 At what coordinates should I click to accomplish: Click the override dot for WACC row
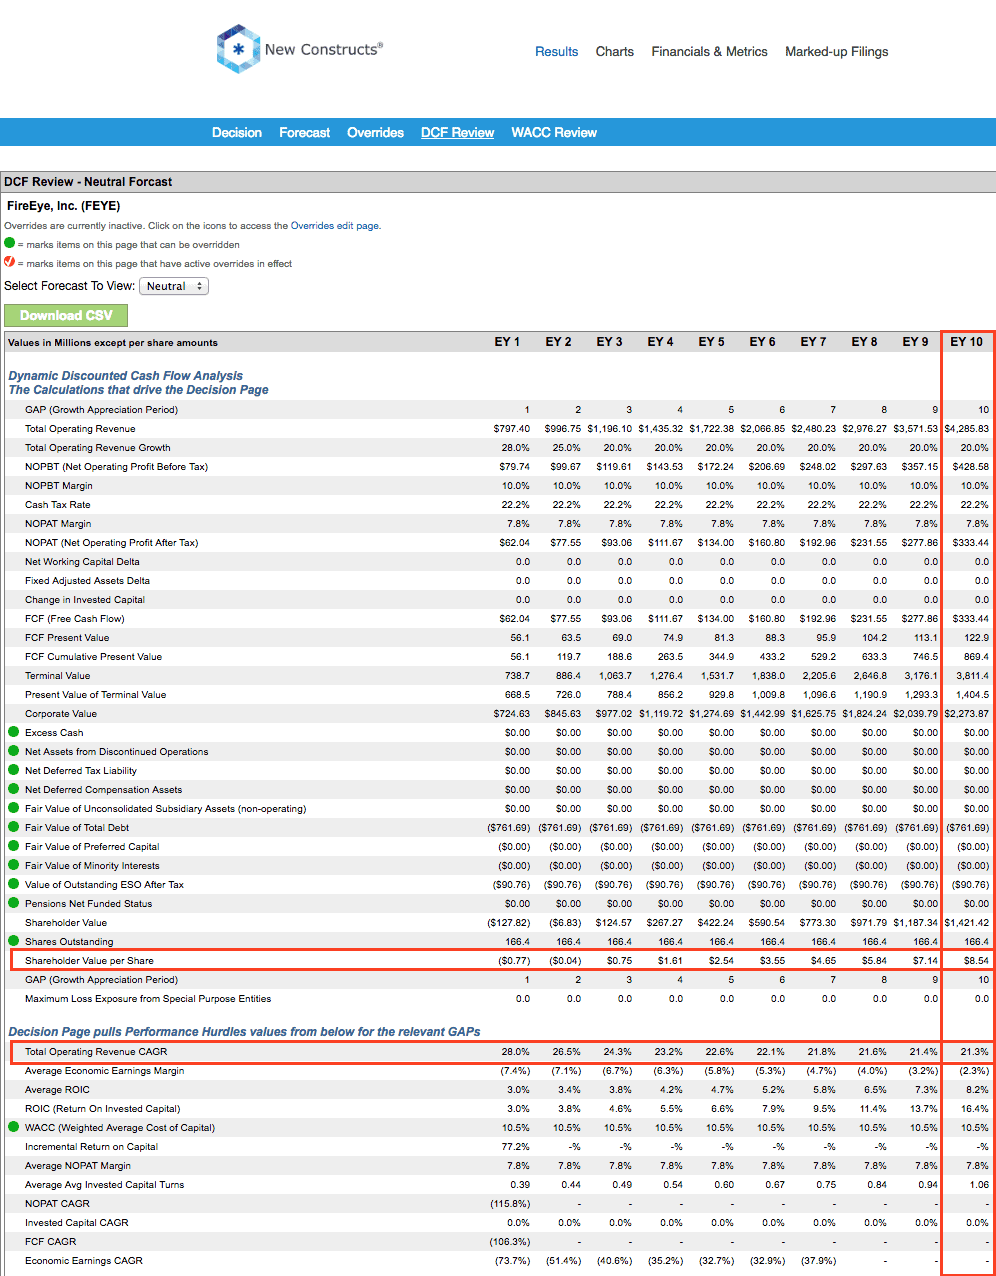click(x=13, y=1127)
